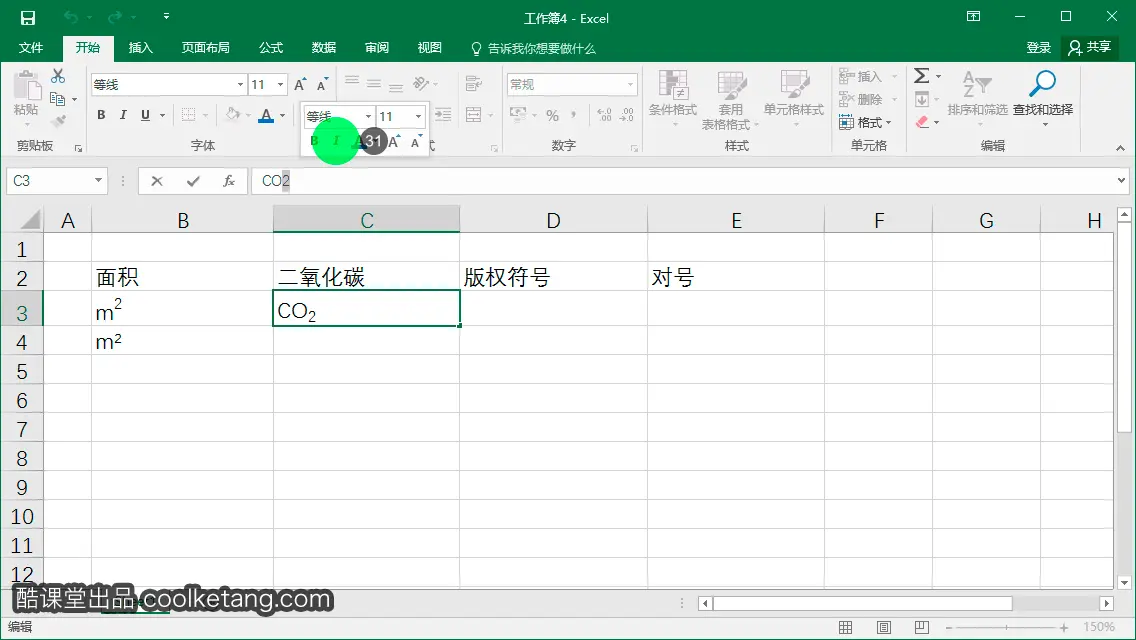Switch to the 公式 ribbon tab
The height and width of the screenshot is (640, 1136).
271,48
